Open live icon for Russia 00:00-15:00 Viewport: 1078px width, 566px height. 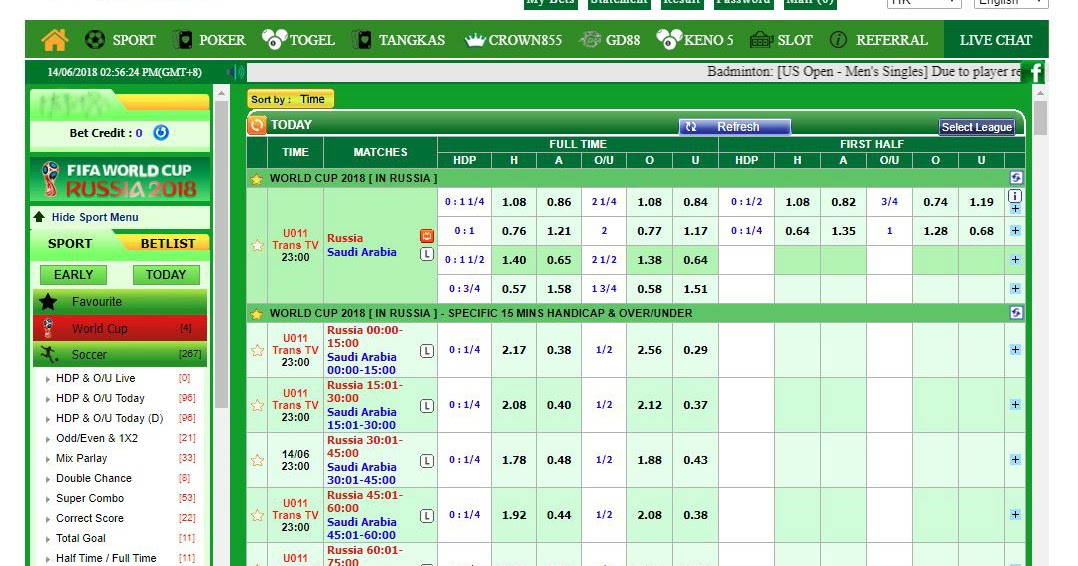tap(427, 351)
